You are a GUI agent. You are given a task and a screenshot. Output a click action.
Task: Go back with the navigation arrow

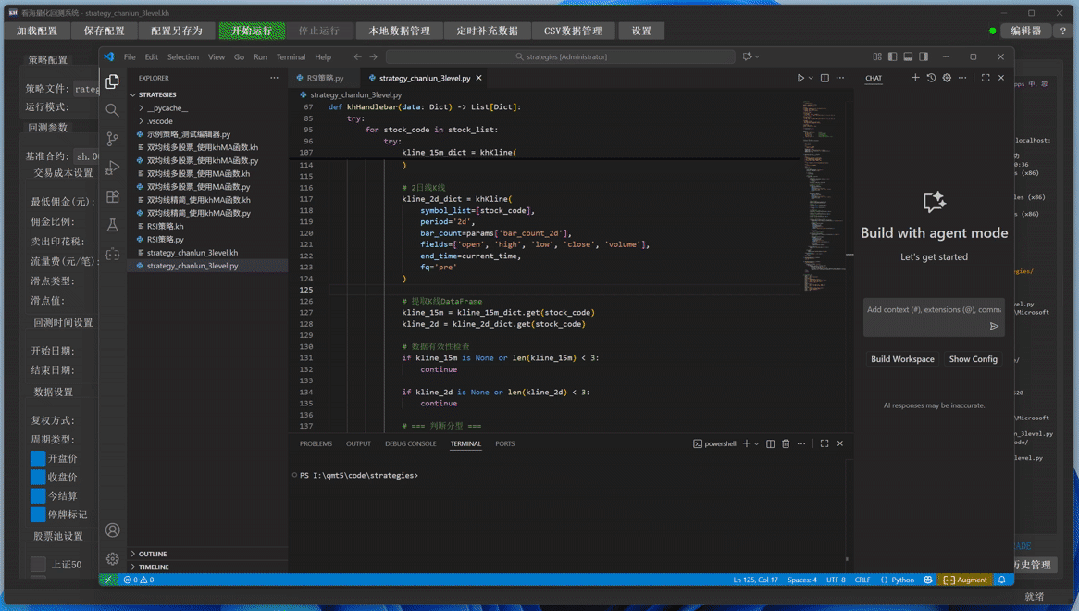(357, 57)
